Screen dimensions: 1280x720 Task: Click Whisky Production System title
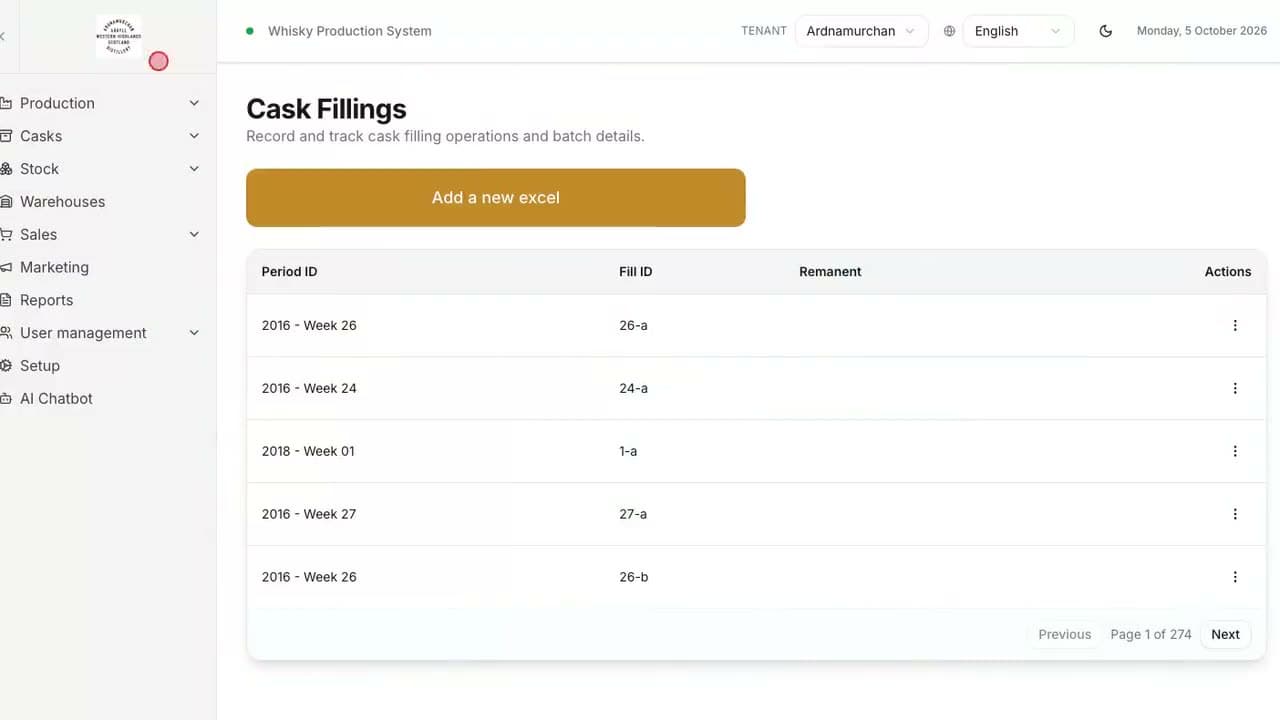[x=350, y=31]
